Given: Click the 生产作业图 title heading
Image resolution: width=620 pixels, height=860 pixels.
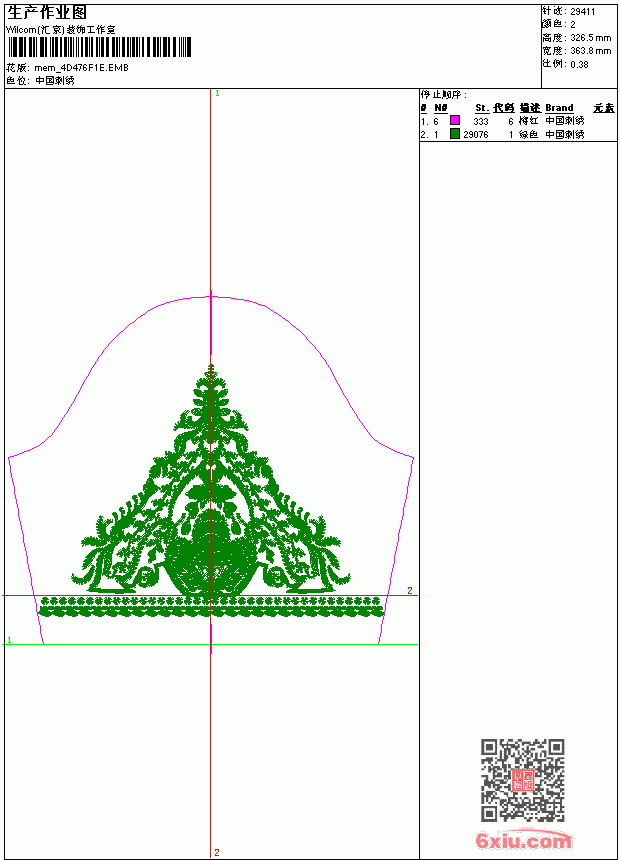Looking at the screenshot, I should point(47,13).
